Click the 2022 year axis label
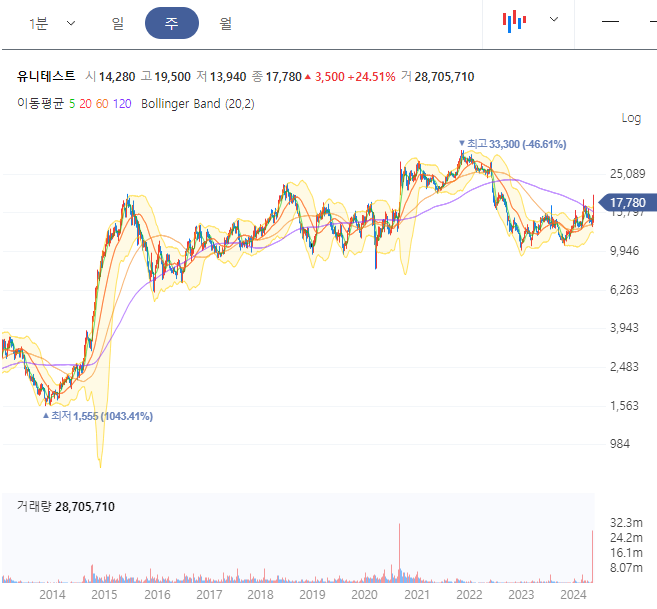Viewport: 657px width, 609px height. coord(469,595)
